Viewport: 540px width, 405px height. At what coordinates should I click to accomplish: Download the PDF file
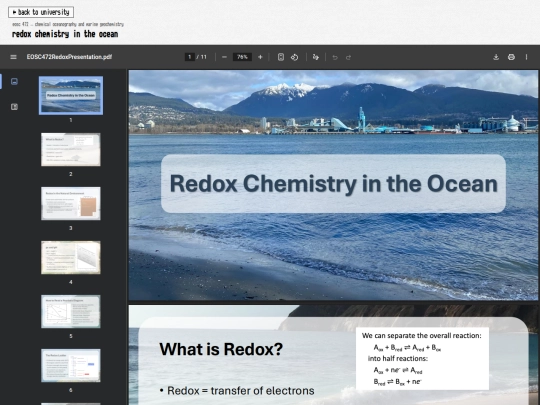tap(496, 57)
